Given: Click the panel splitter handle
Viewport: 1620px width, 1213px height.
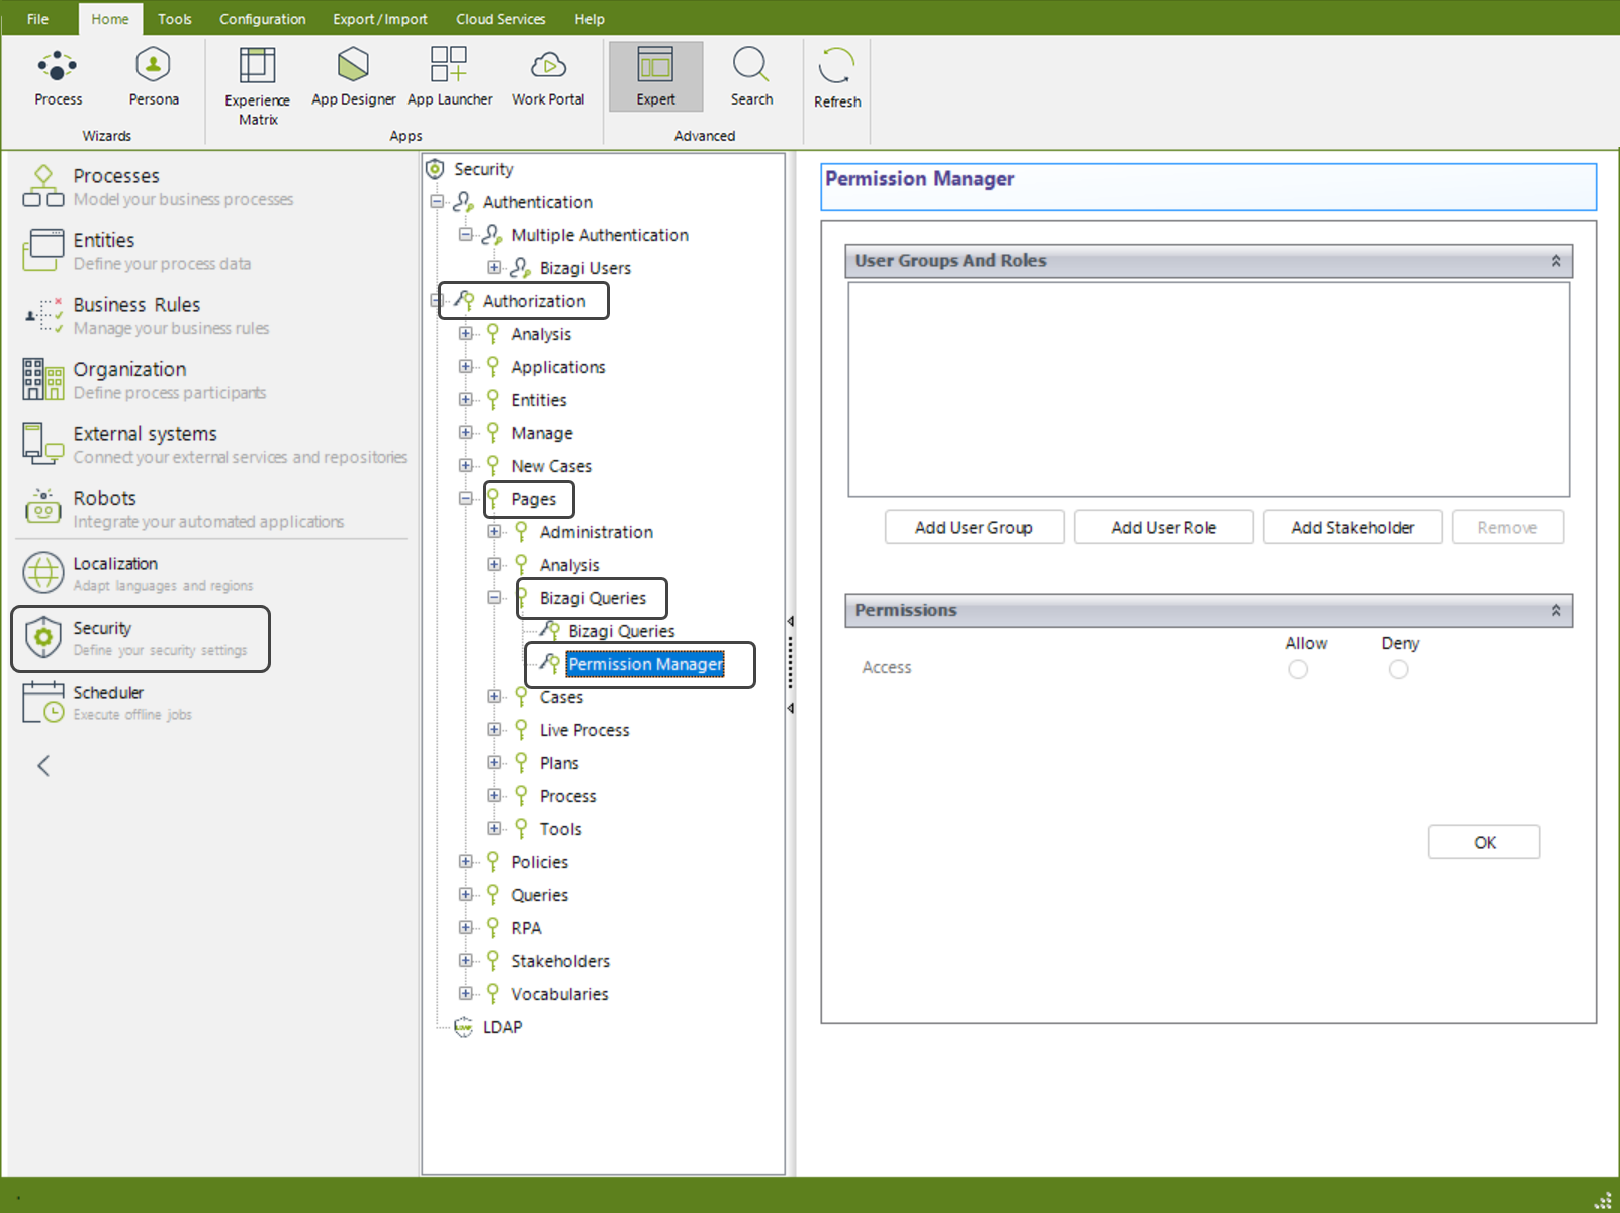Looking at the screenshot, I should point(790,664).
